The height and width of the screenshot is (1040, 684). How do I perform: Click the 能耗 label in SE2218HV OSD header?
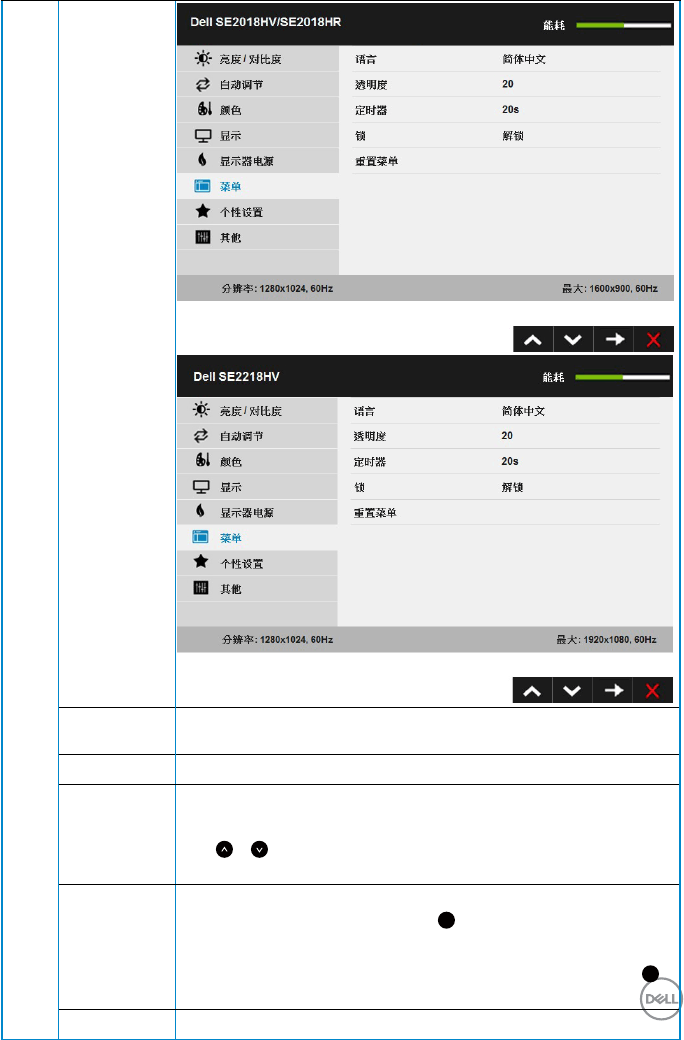(x=553, y=377)
